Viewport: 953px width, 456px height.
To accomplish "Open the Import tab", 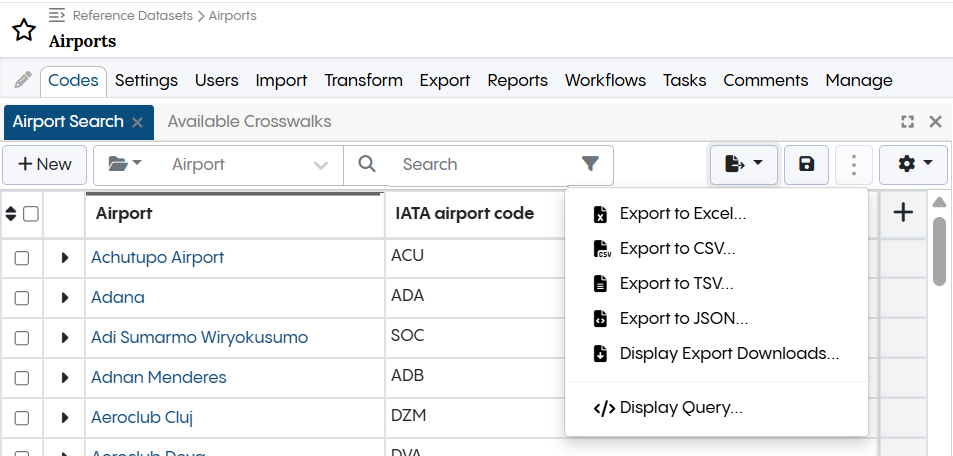I will click(281, 81).
